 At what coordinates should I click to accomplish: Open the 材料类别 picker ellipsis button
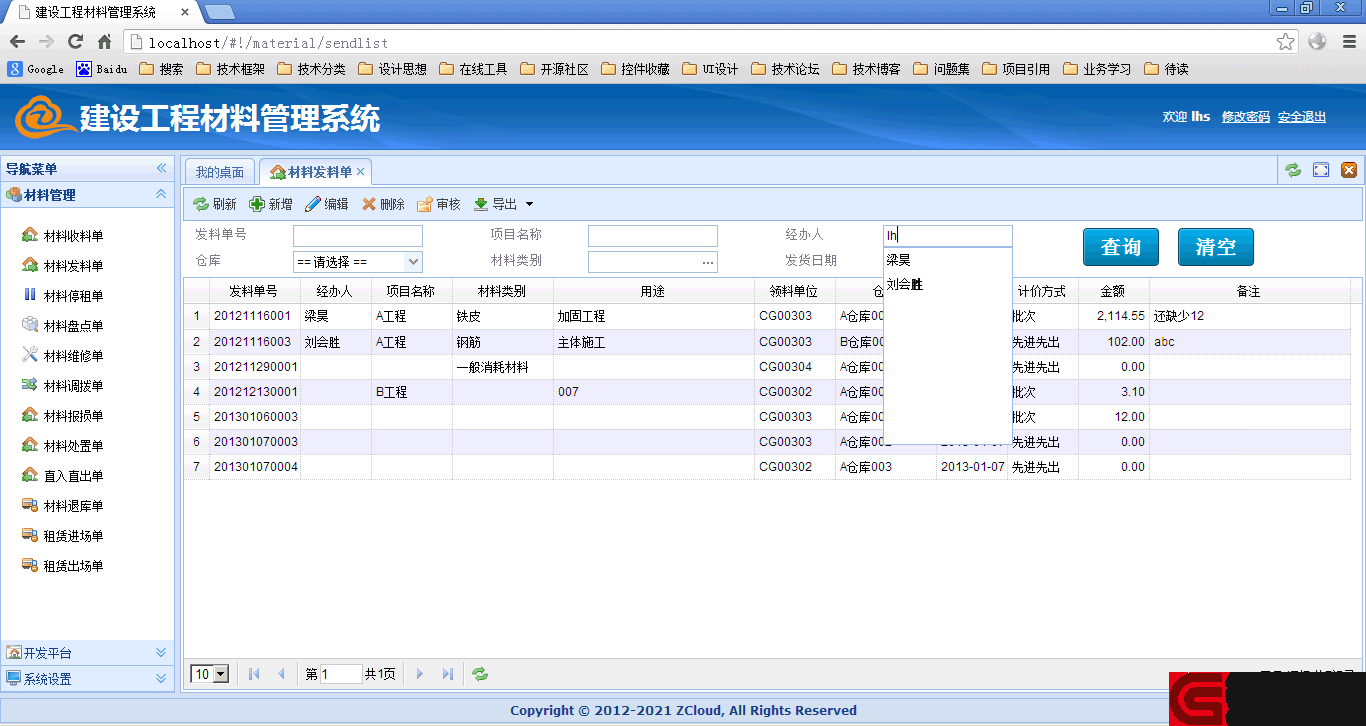pyautogui.click(x=709, y=262)
